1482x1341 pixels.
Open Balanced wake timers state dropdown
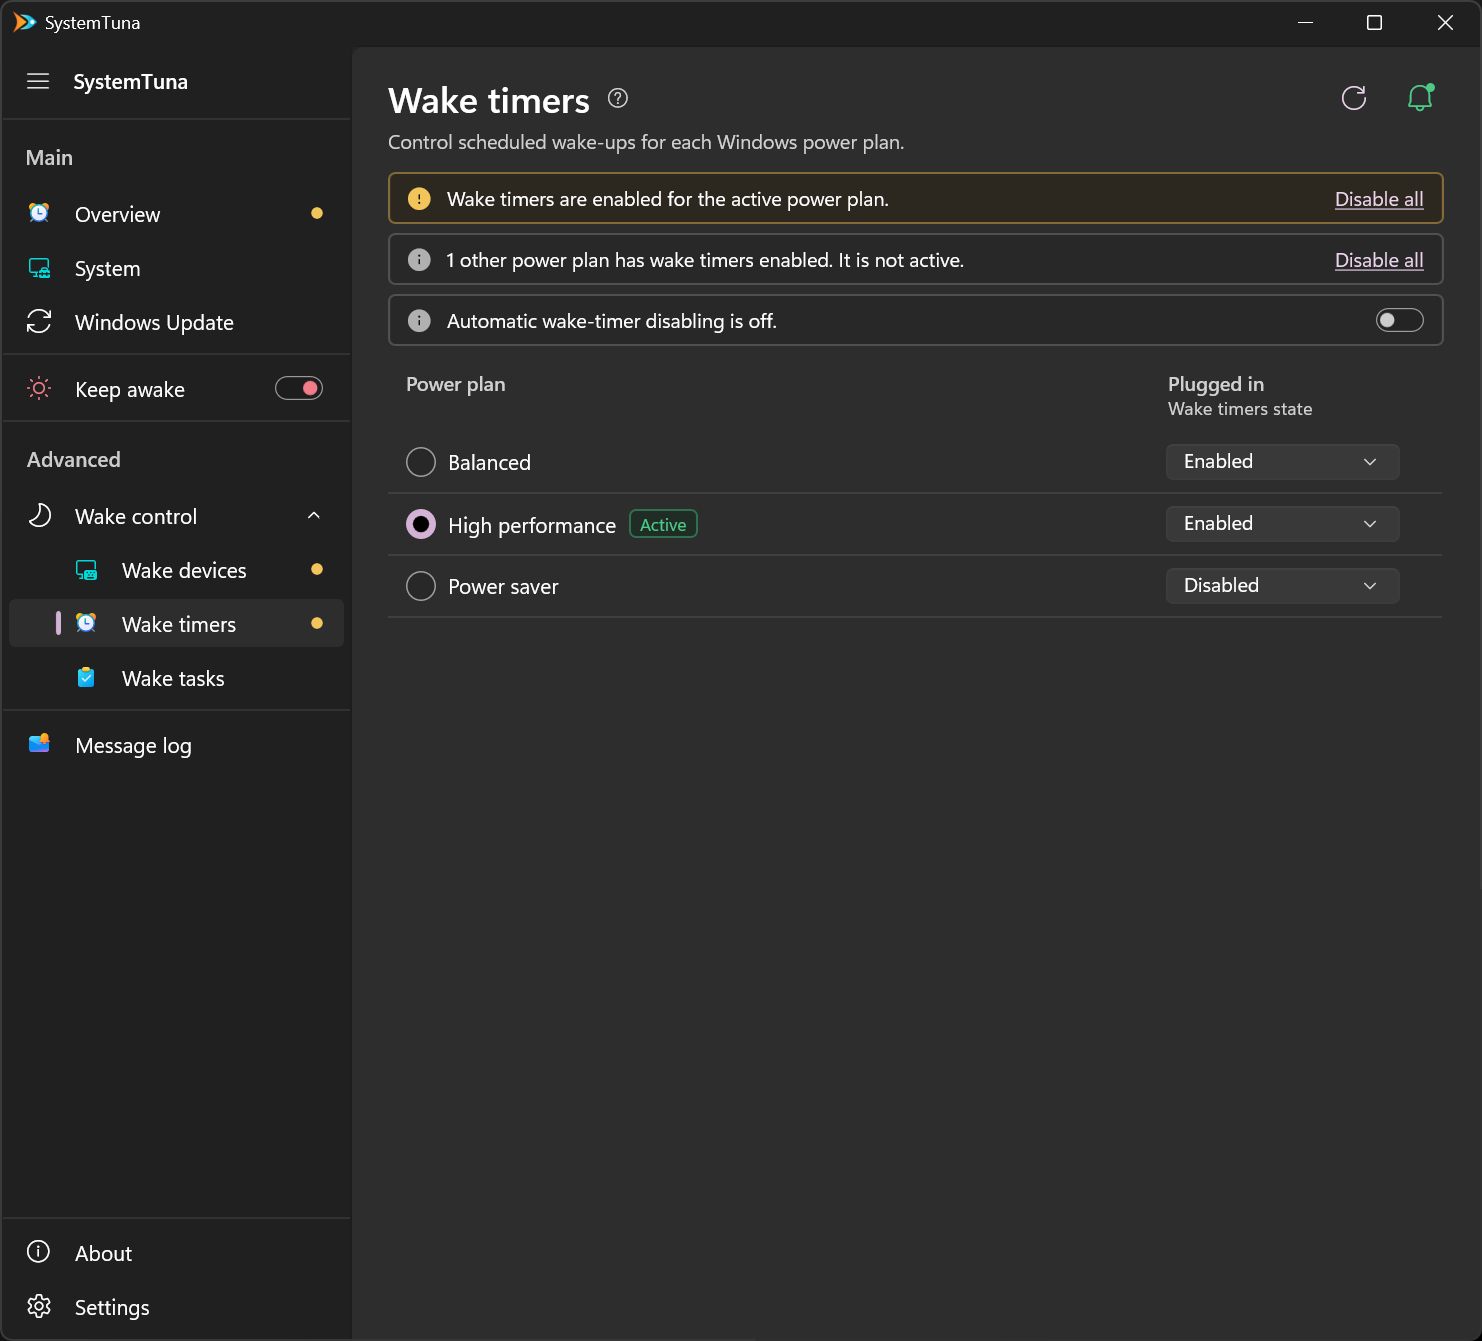point(1282,462)
